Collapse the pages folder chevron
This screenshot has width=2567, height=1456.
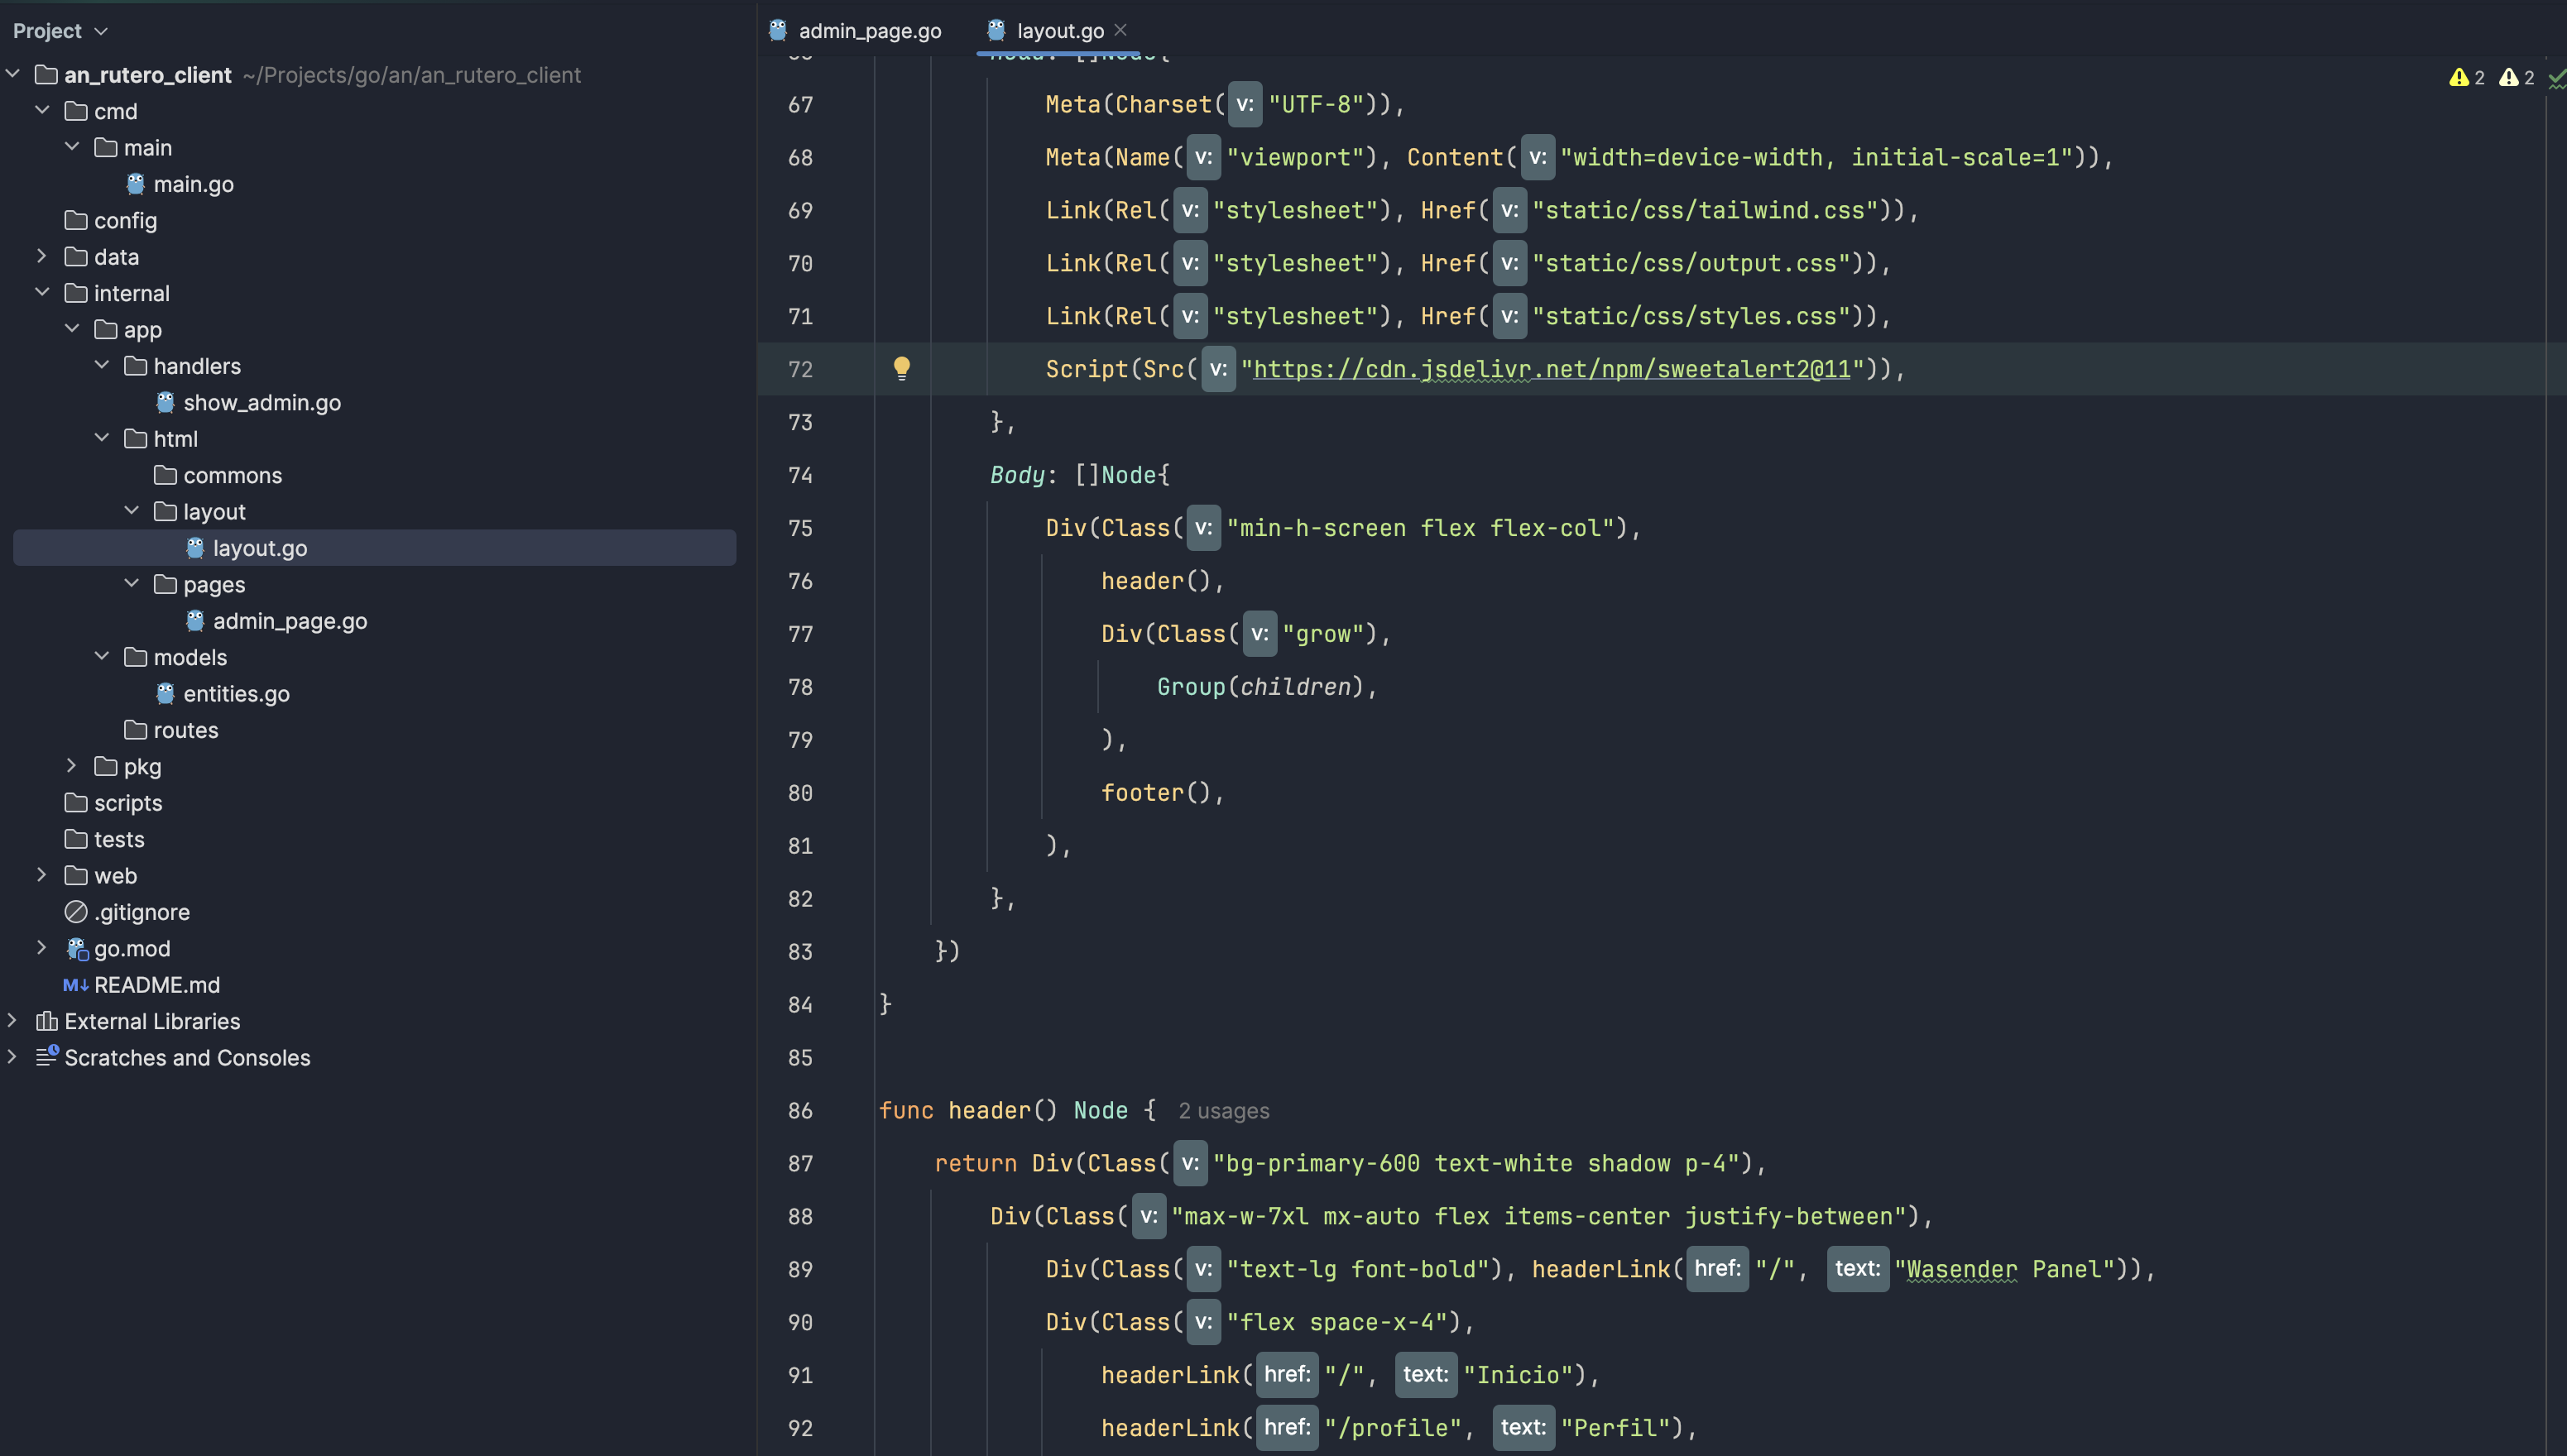point(132,583)
